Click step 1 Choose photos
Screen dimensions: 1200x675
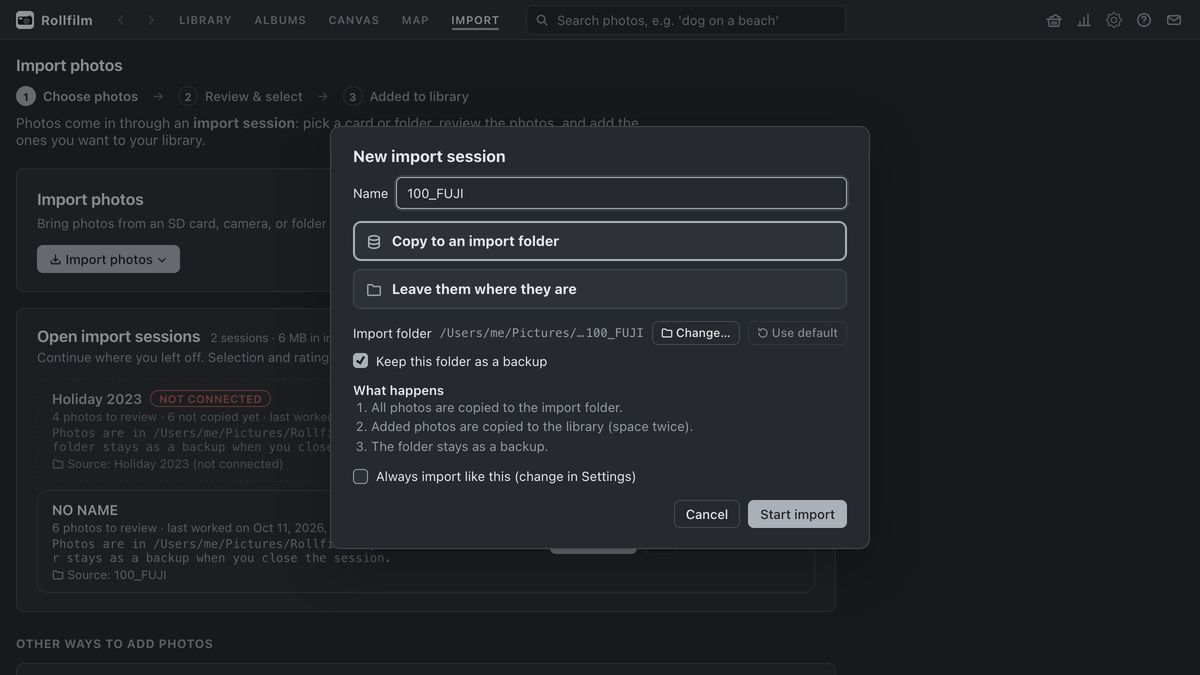point(77,97)
